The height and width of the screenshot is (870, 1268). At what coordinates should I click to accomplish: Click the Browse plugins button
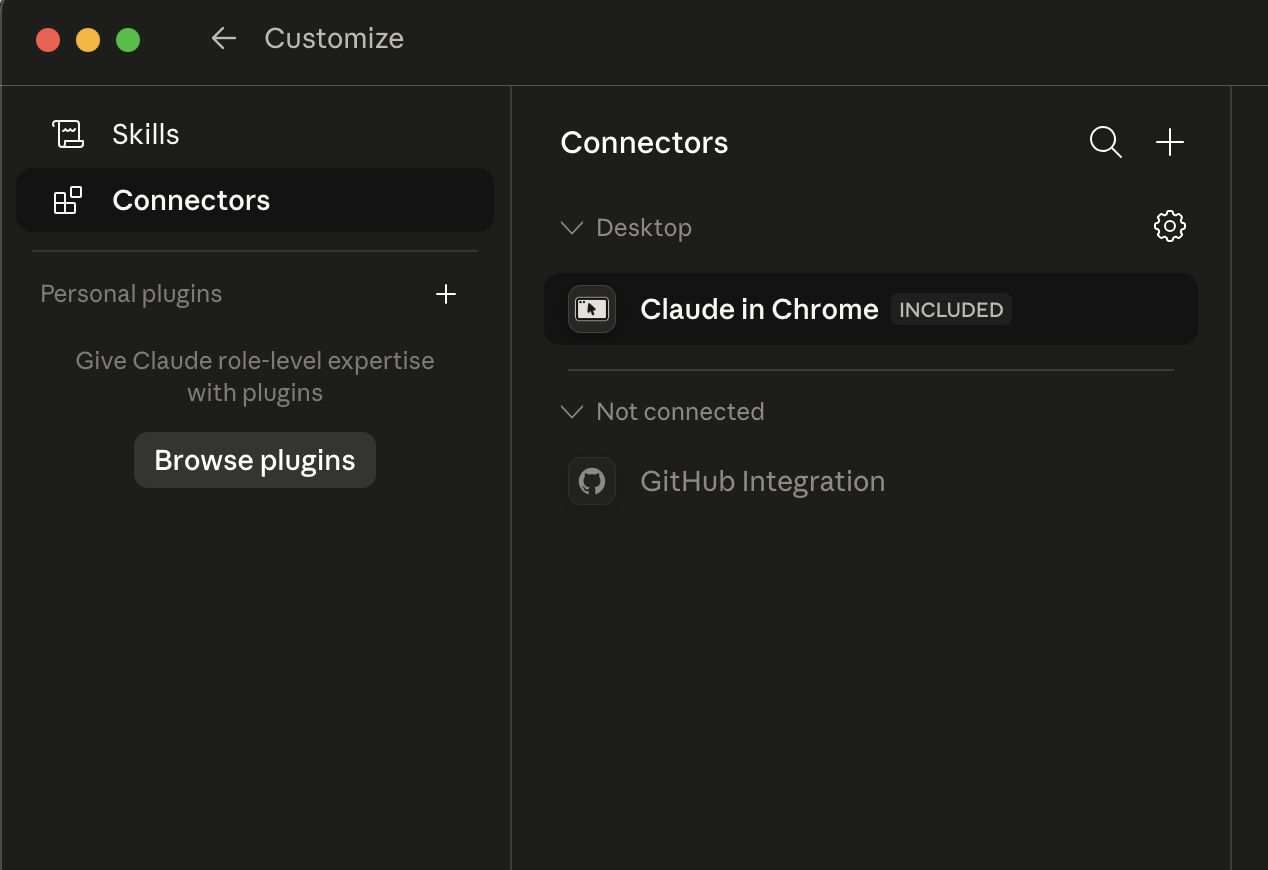pos(255,460)
